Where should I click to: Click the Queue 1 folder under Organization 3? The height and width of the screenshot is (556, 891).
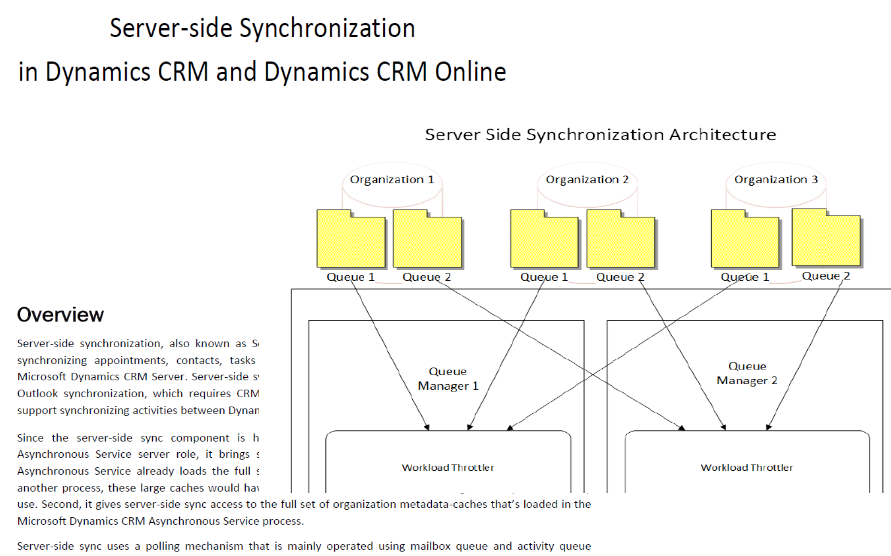pyautogui.click(x=745, y=240)
